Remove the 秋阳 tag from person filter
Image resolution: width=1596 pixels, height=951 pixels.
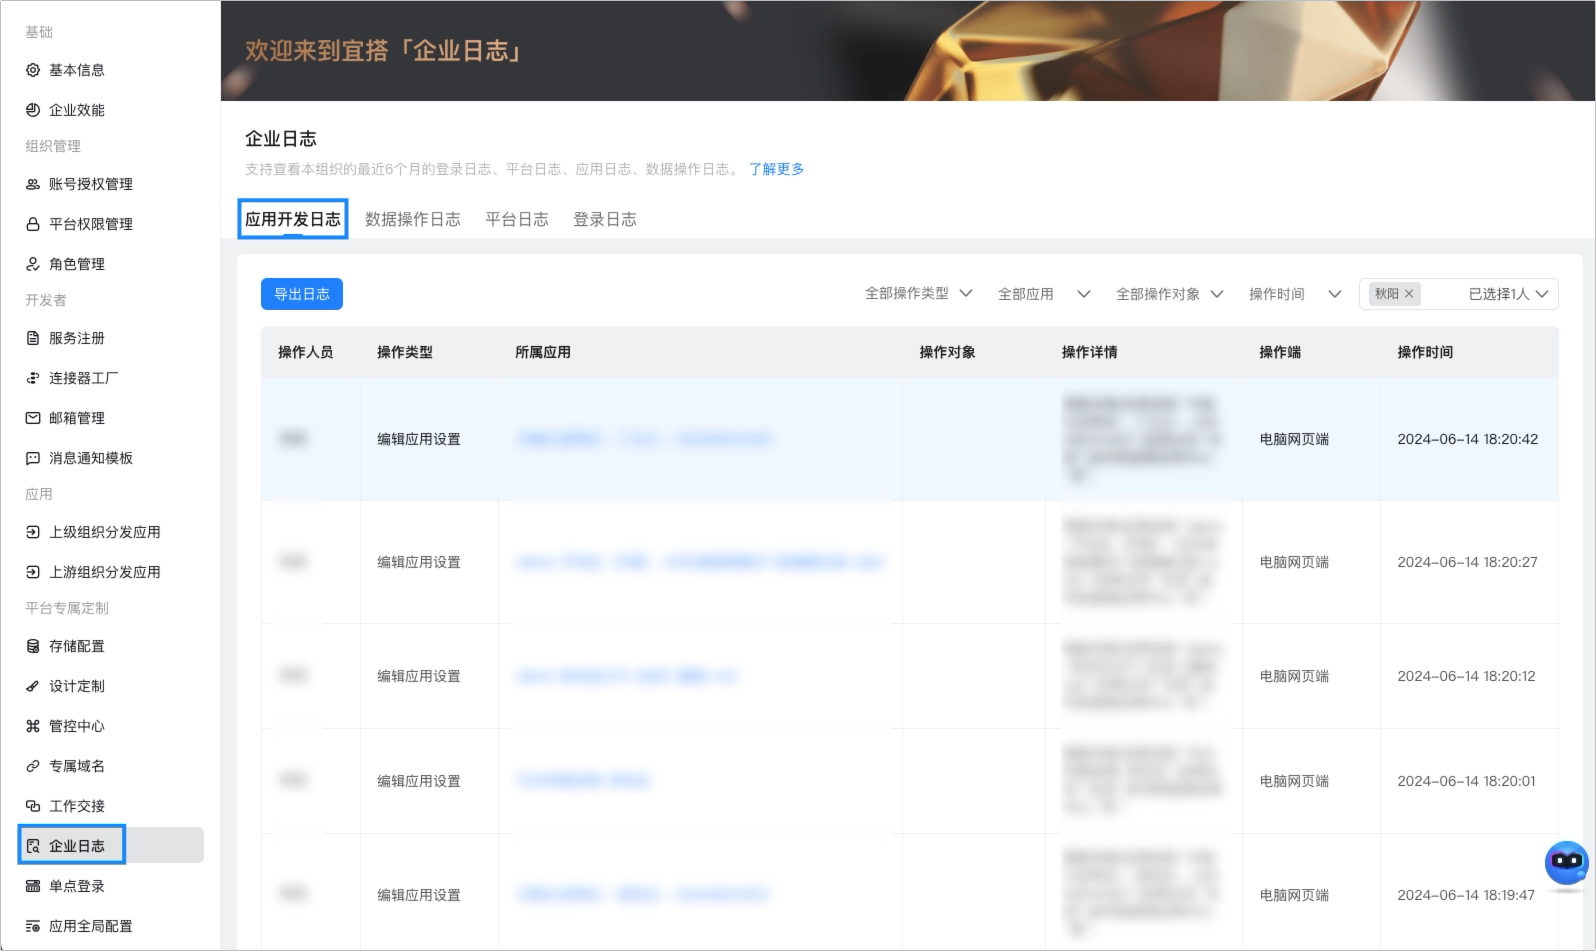tap(1408, 294)
